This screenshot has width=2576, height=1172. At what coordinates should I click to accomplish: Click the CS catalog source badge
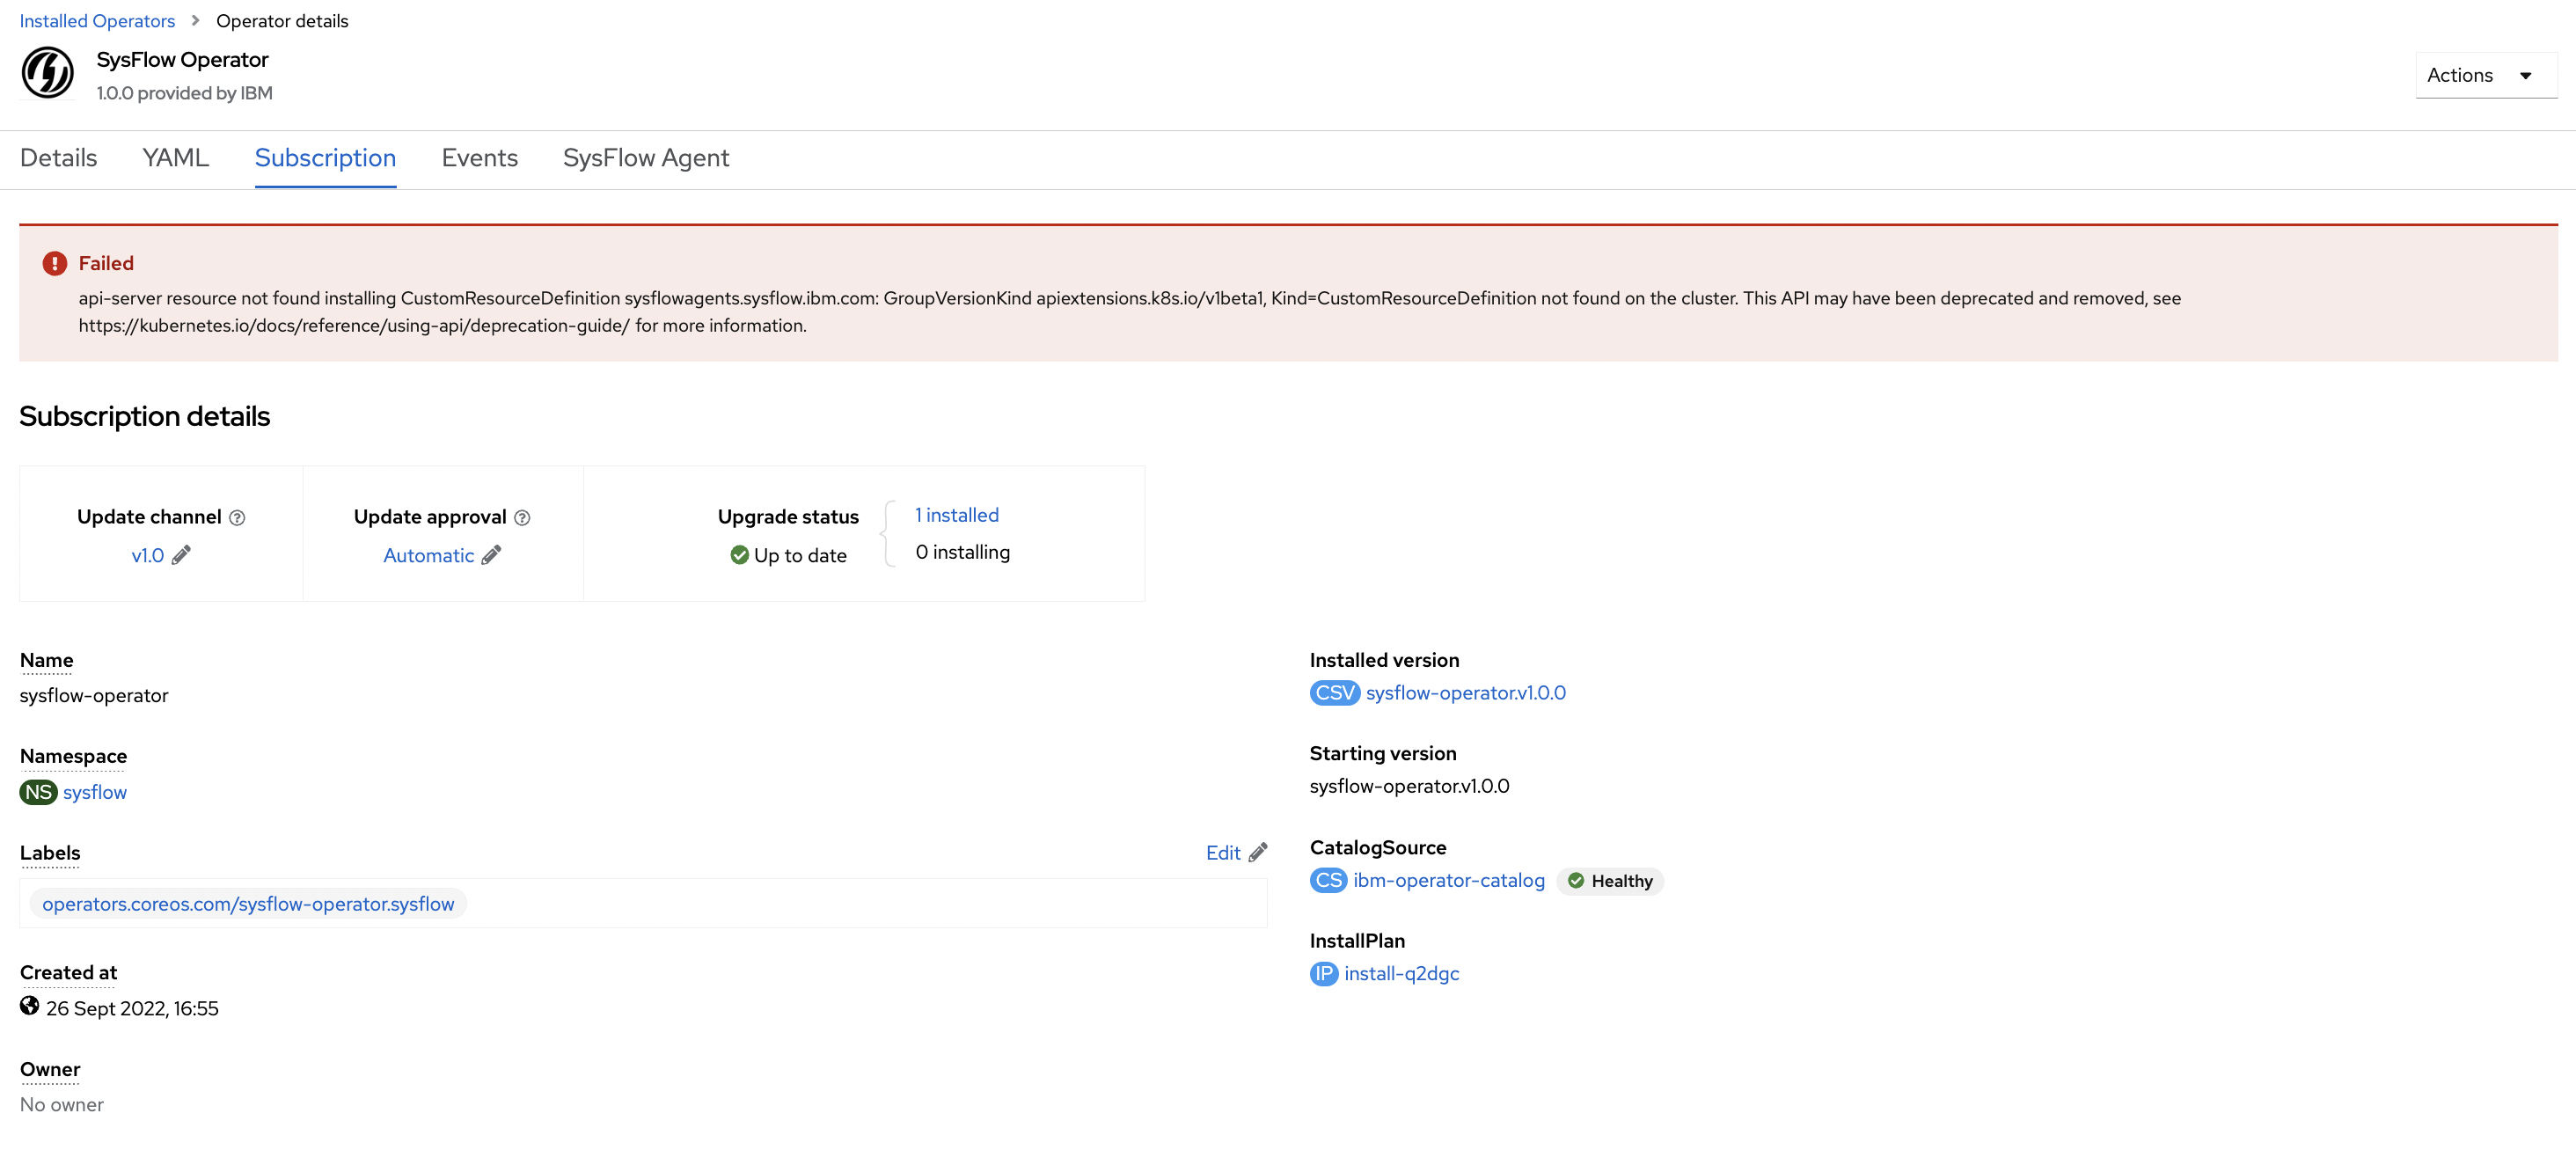click(x=1328, y=880)
